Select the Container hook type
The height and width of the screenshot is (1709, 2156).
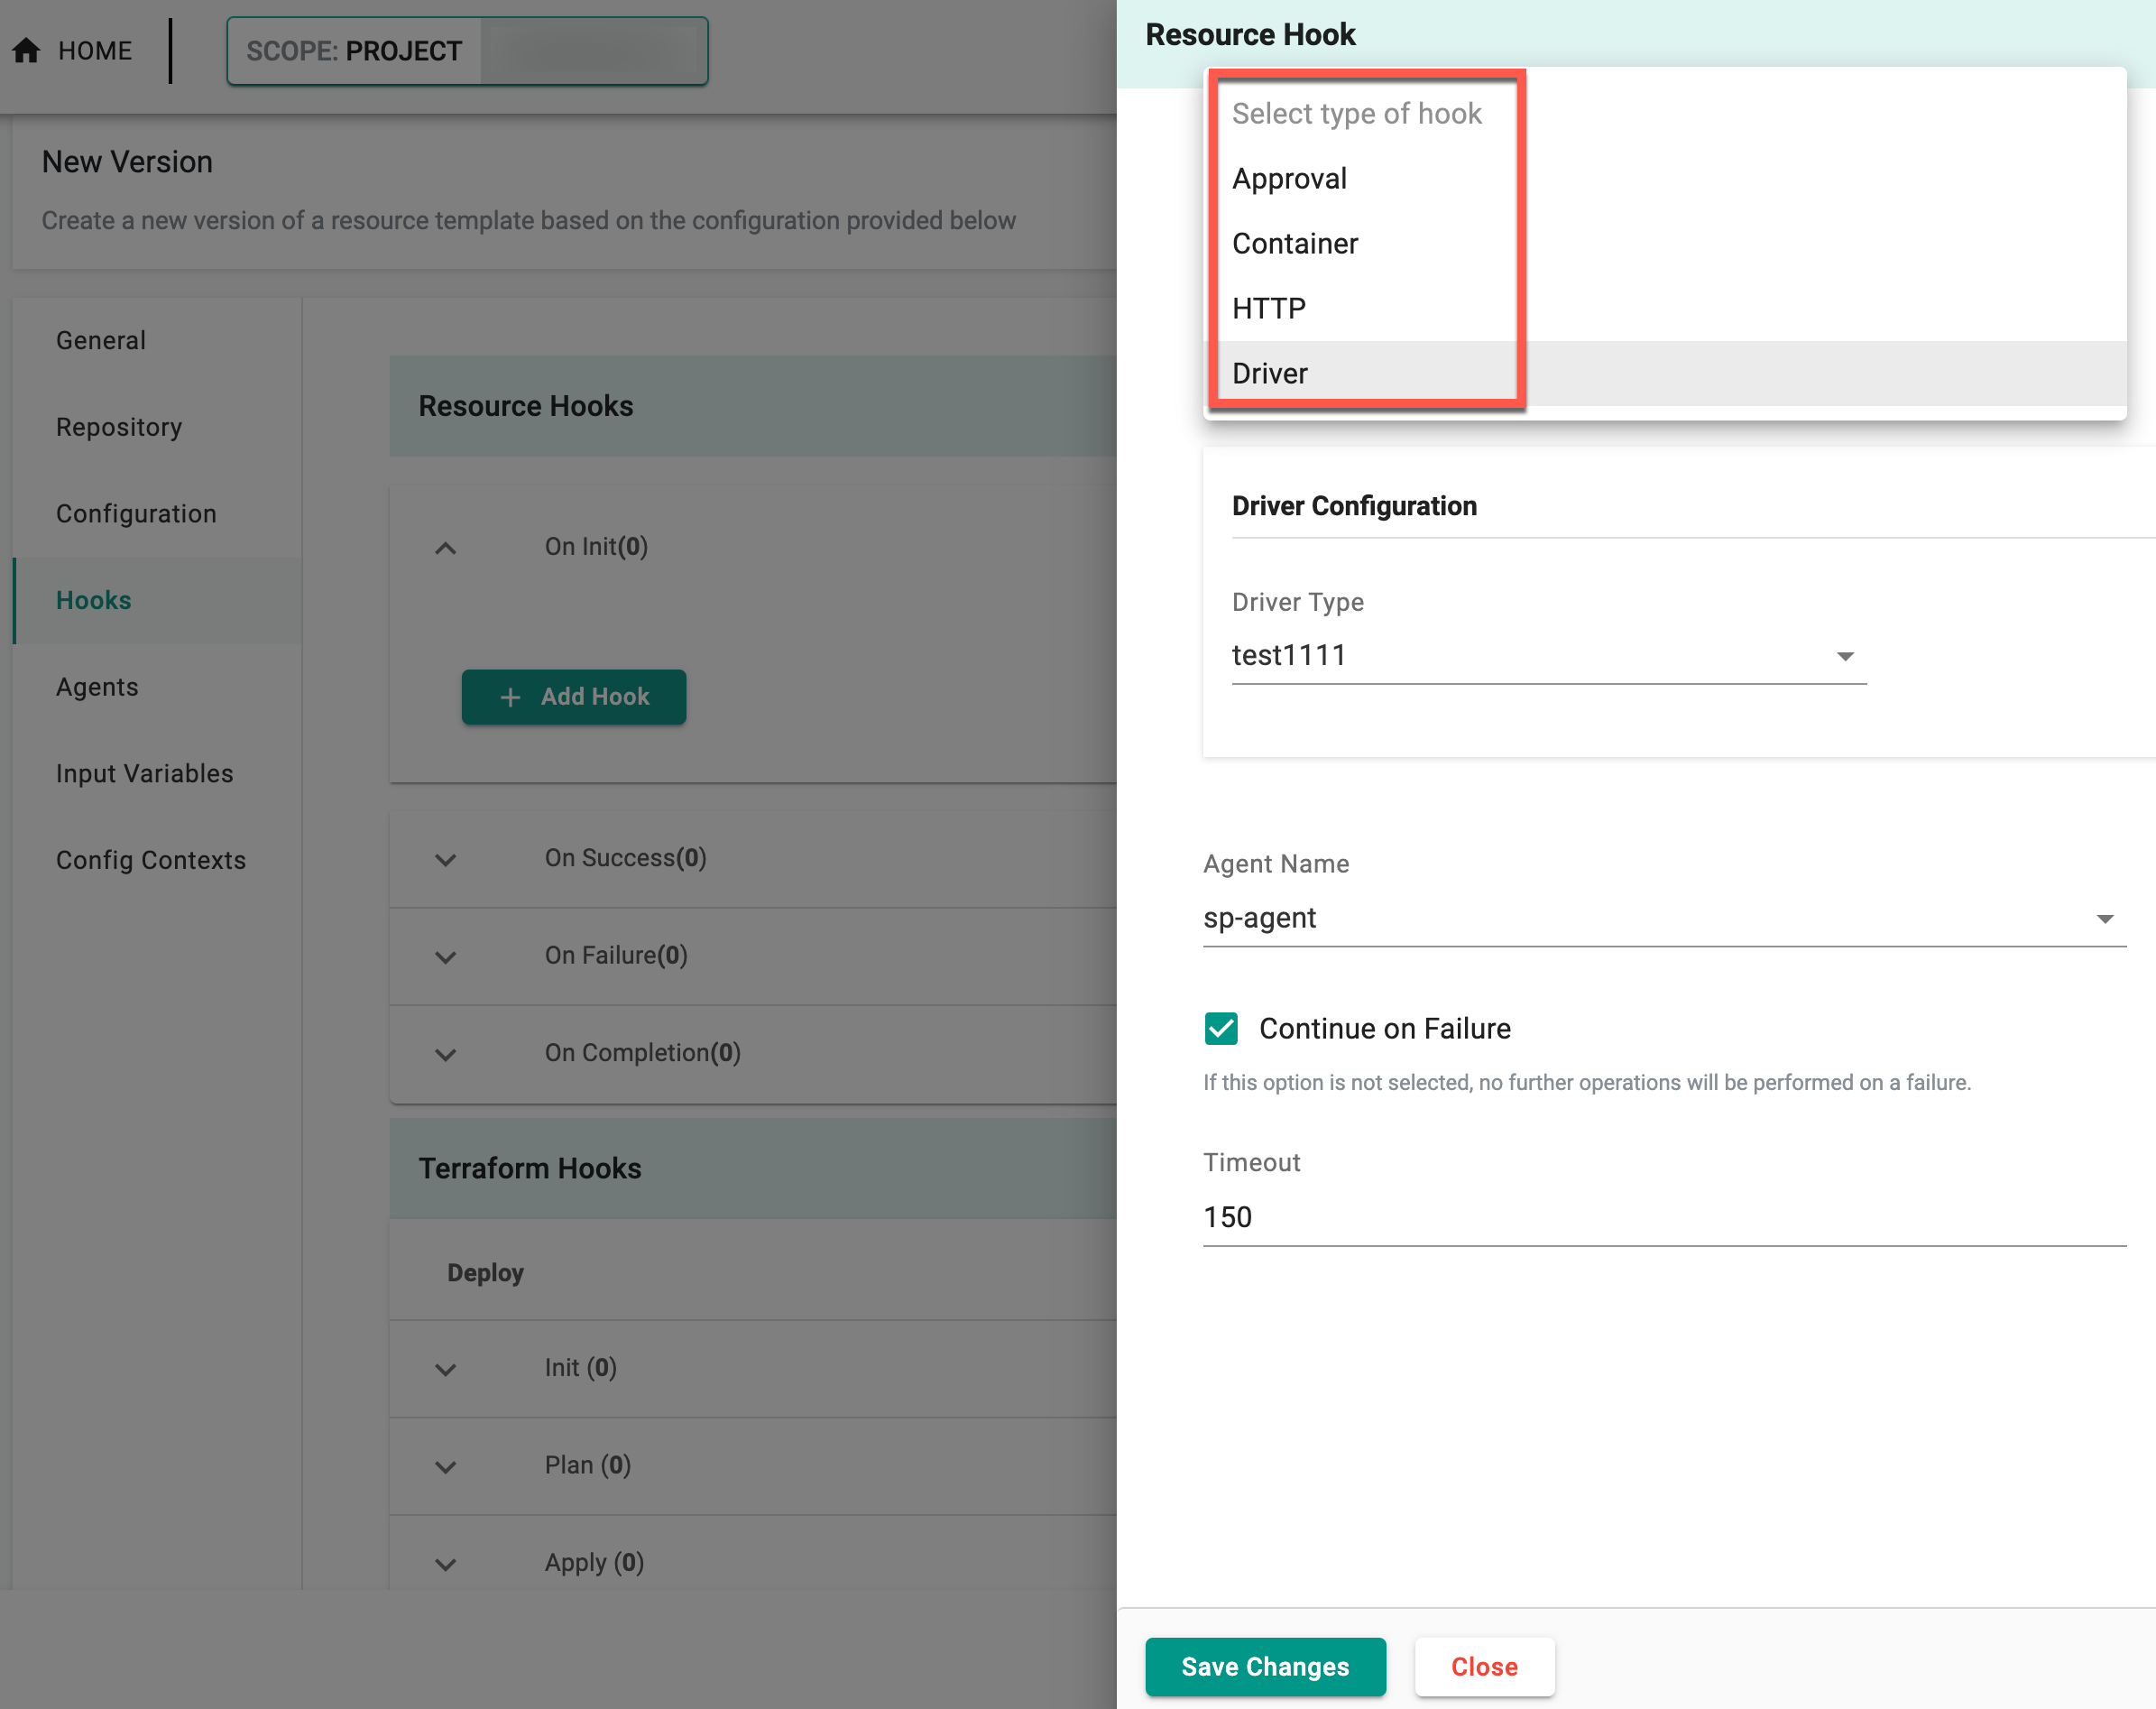[x=1295, y=244]
